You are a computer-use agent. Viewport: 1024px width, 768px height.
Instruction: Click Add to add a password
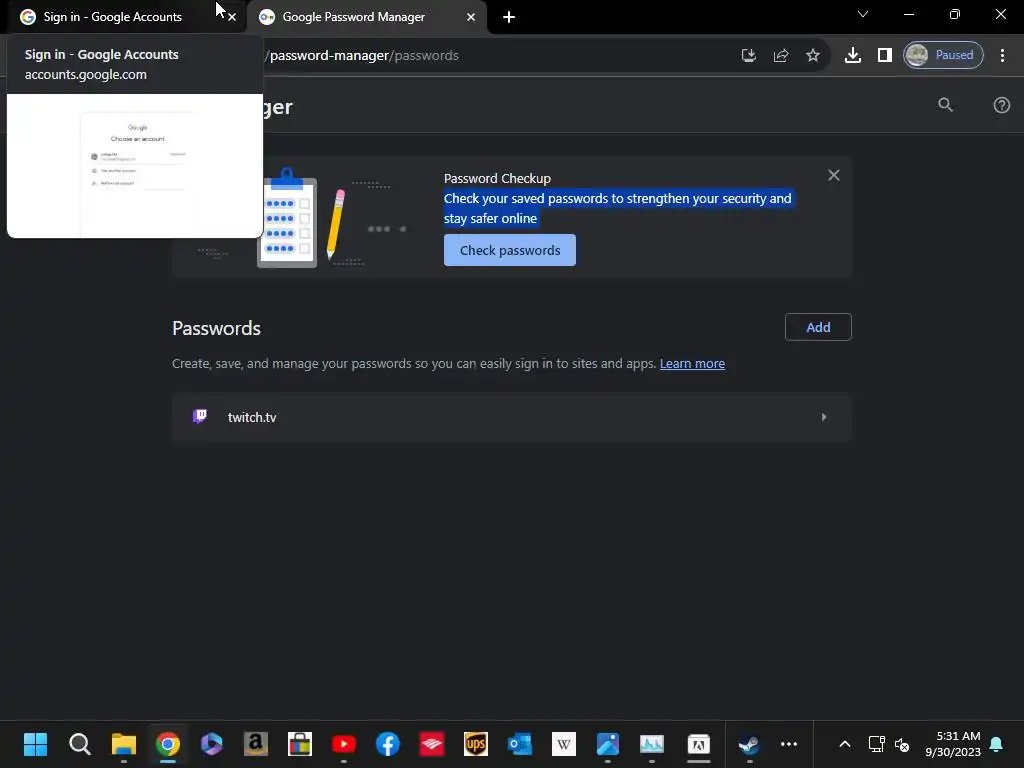[x=818, y=327]
